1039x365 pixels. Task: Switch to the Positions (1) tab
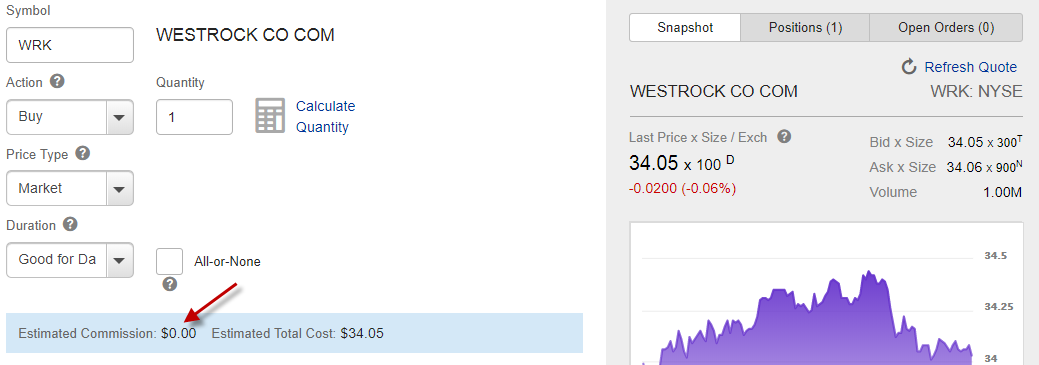[805, 28]
